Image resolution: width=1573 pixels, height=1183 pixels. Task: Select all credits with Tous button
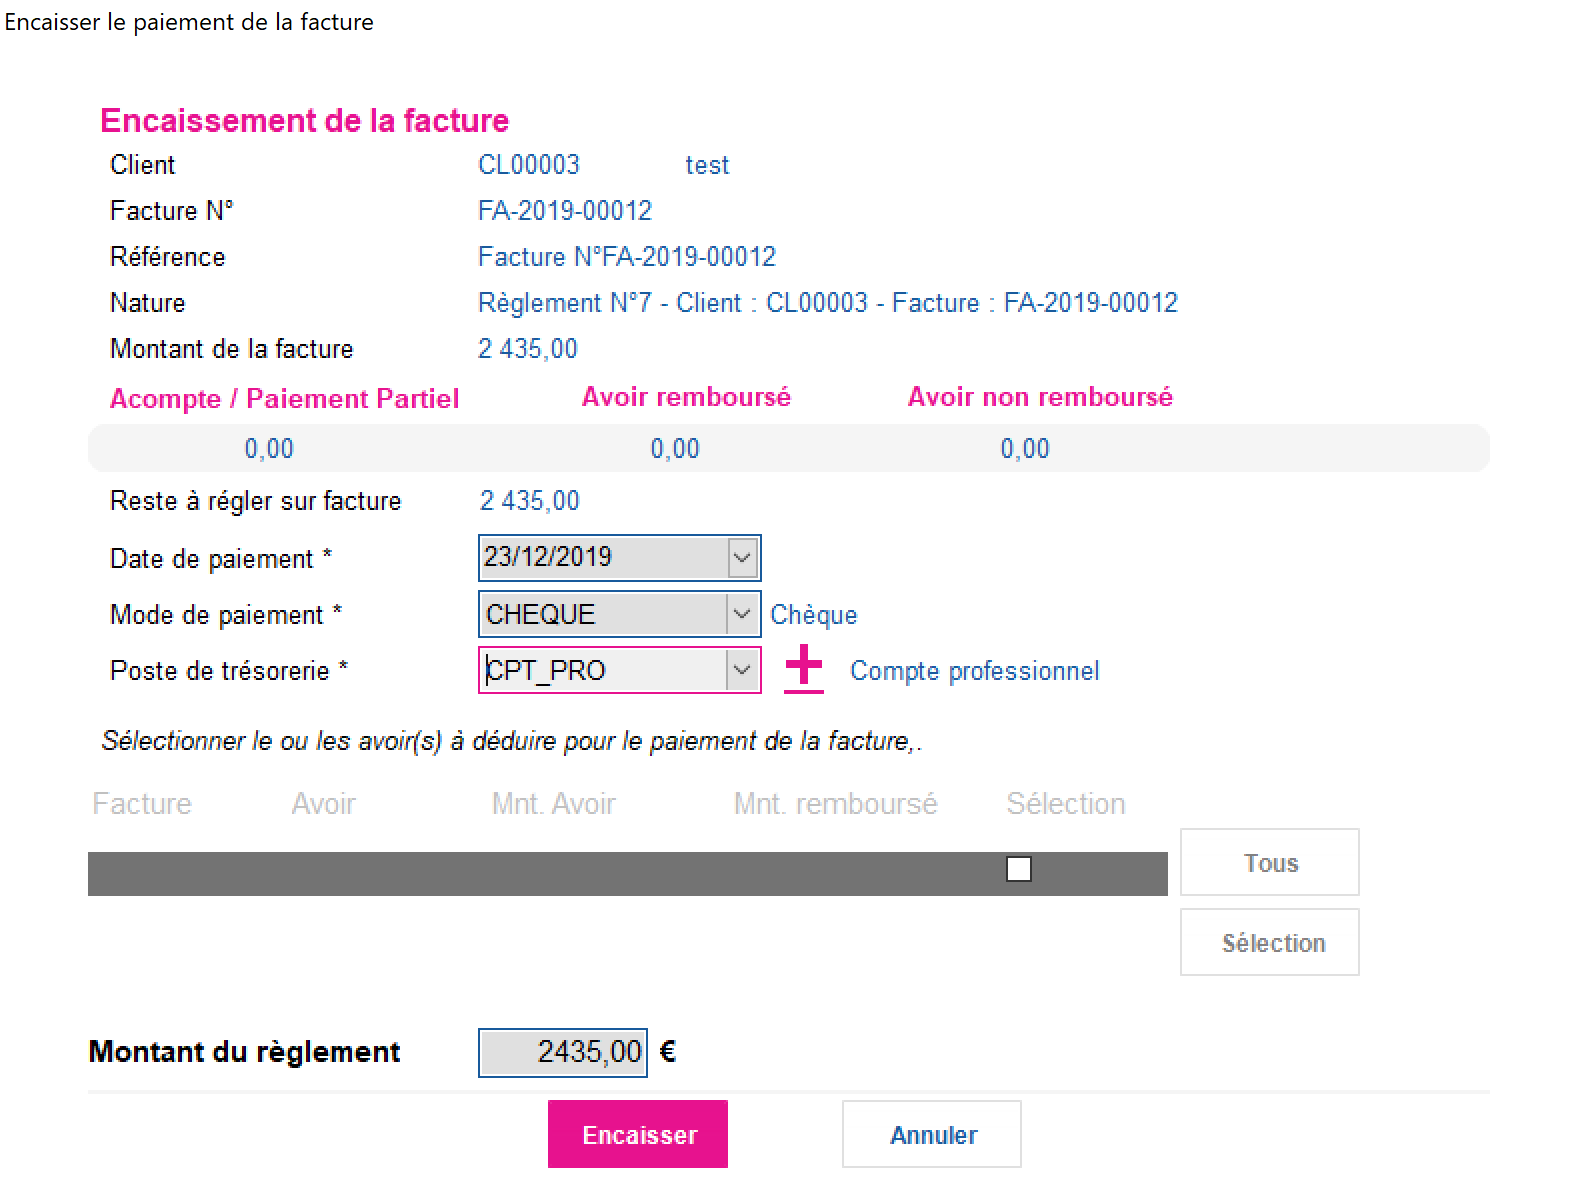(1270, 862)
